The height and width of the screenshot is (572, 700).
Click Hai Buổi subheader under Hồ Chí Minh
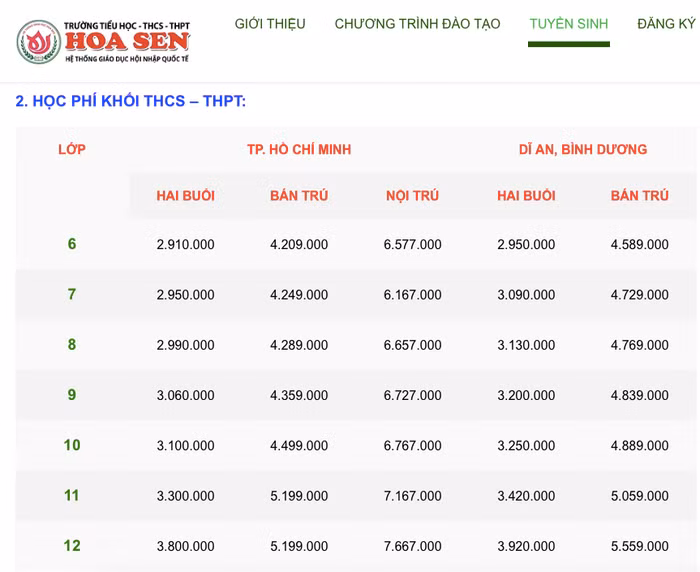[x=185, y=196]
